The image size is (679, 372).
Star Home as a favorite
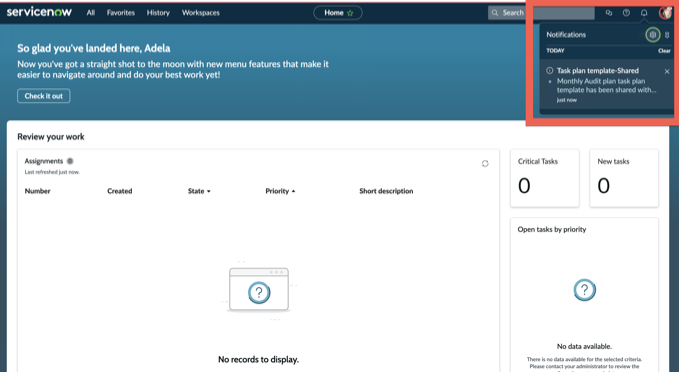coord(350,13)
